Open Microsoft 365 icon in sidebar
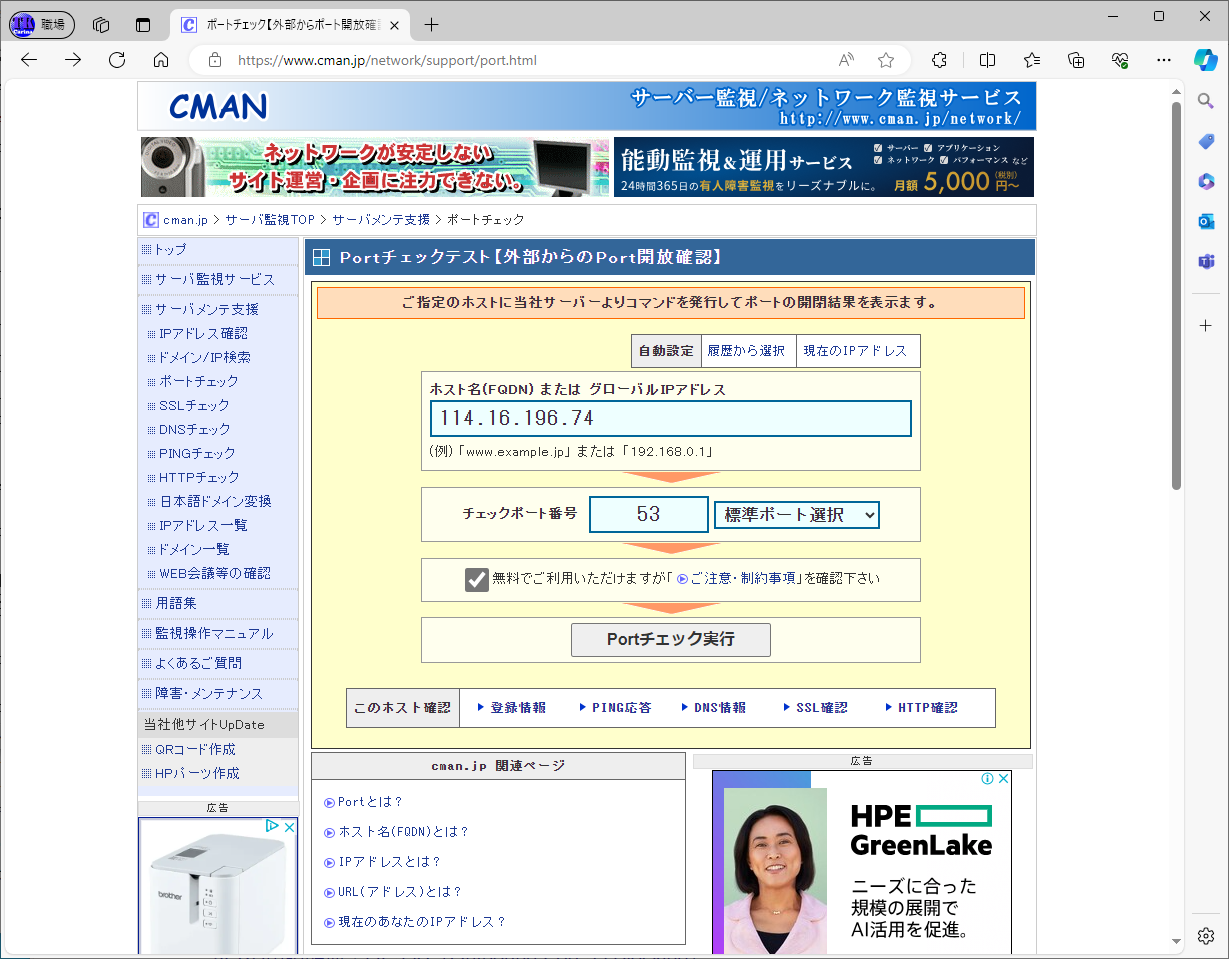Screen dimensions: 1229x959 [x=1206, y=181]
